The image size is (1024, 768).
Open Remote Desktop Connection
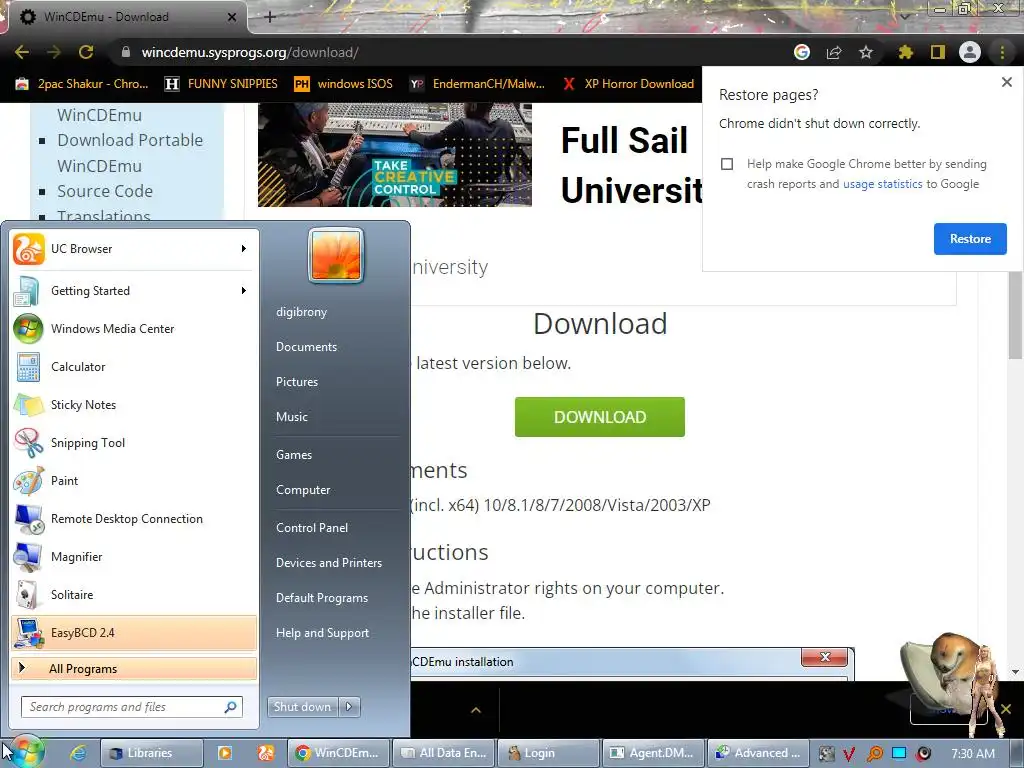pyautogui.click(x=134, y=519)
